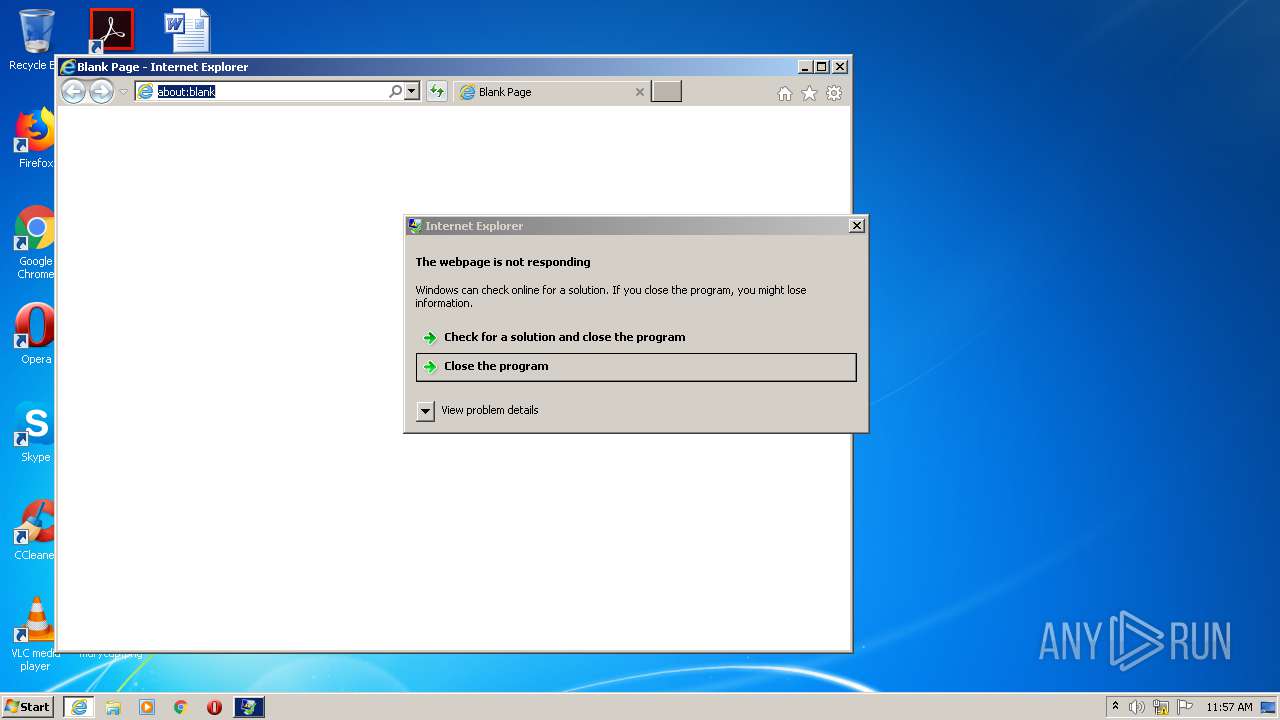
Task: Close the Blank Page Internet Explorer window
Action: pyautogui.click(x=840, y=67)
